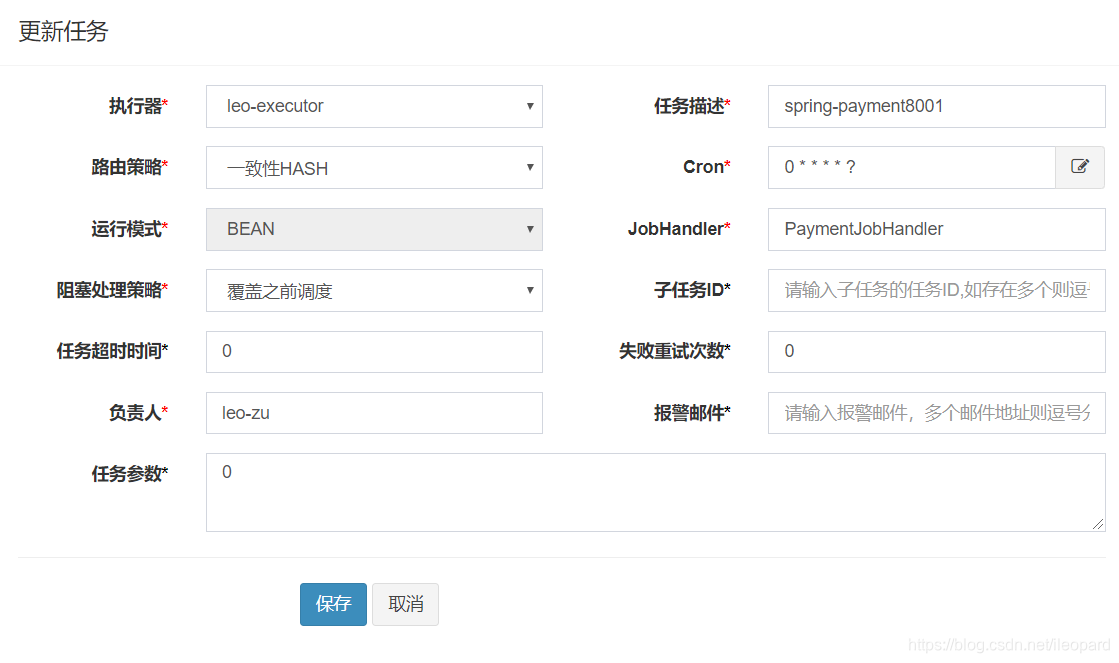This screenshot has height=663, width=1119.
Task: Click the 子任务ID input field
Action: click(x=936, y=290)
